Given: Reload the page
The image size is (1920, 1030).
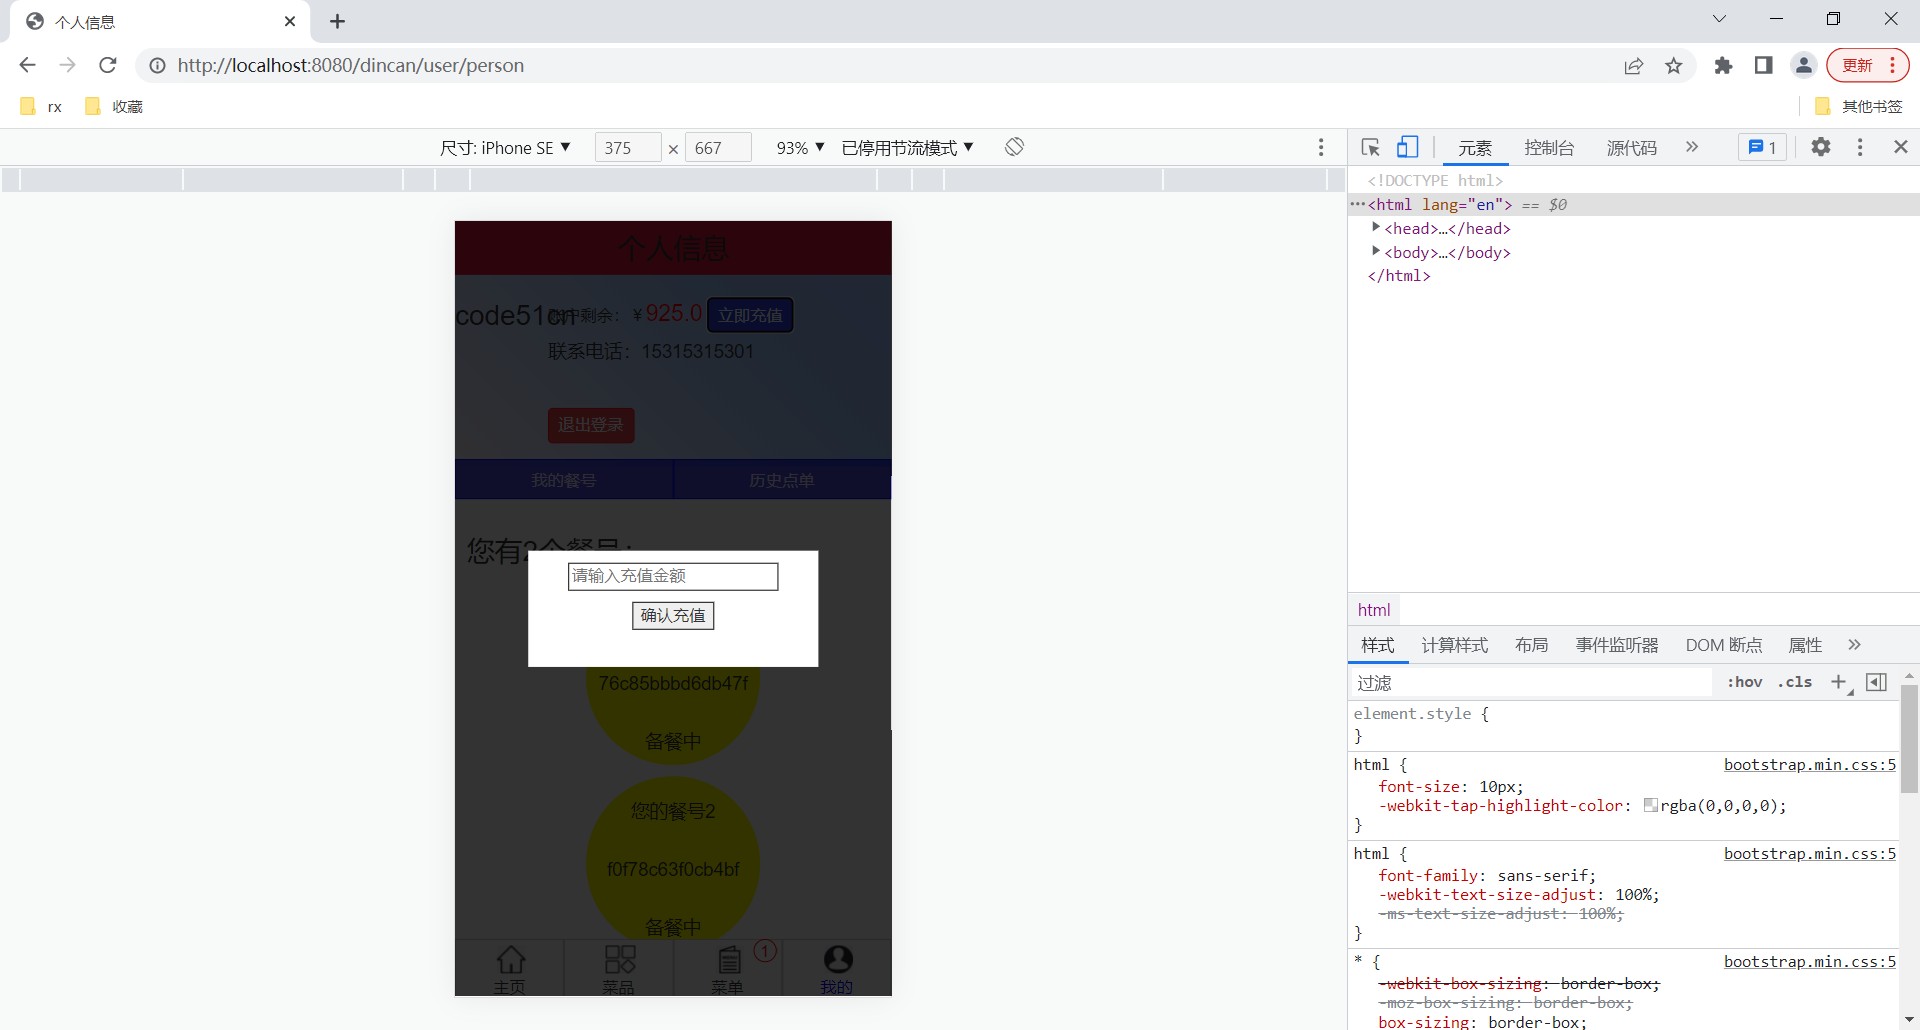Looking at the screenshot, I should click(108, 65).
